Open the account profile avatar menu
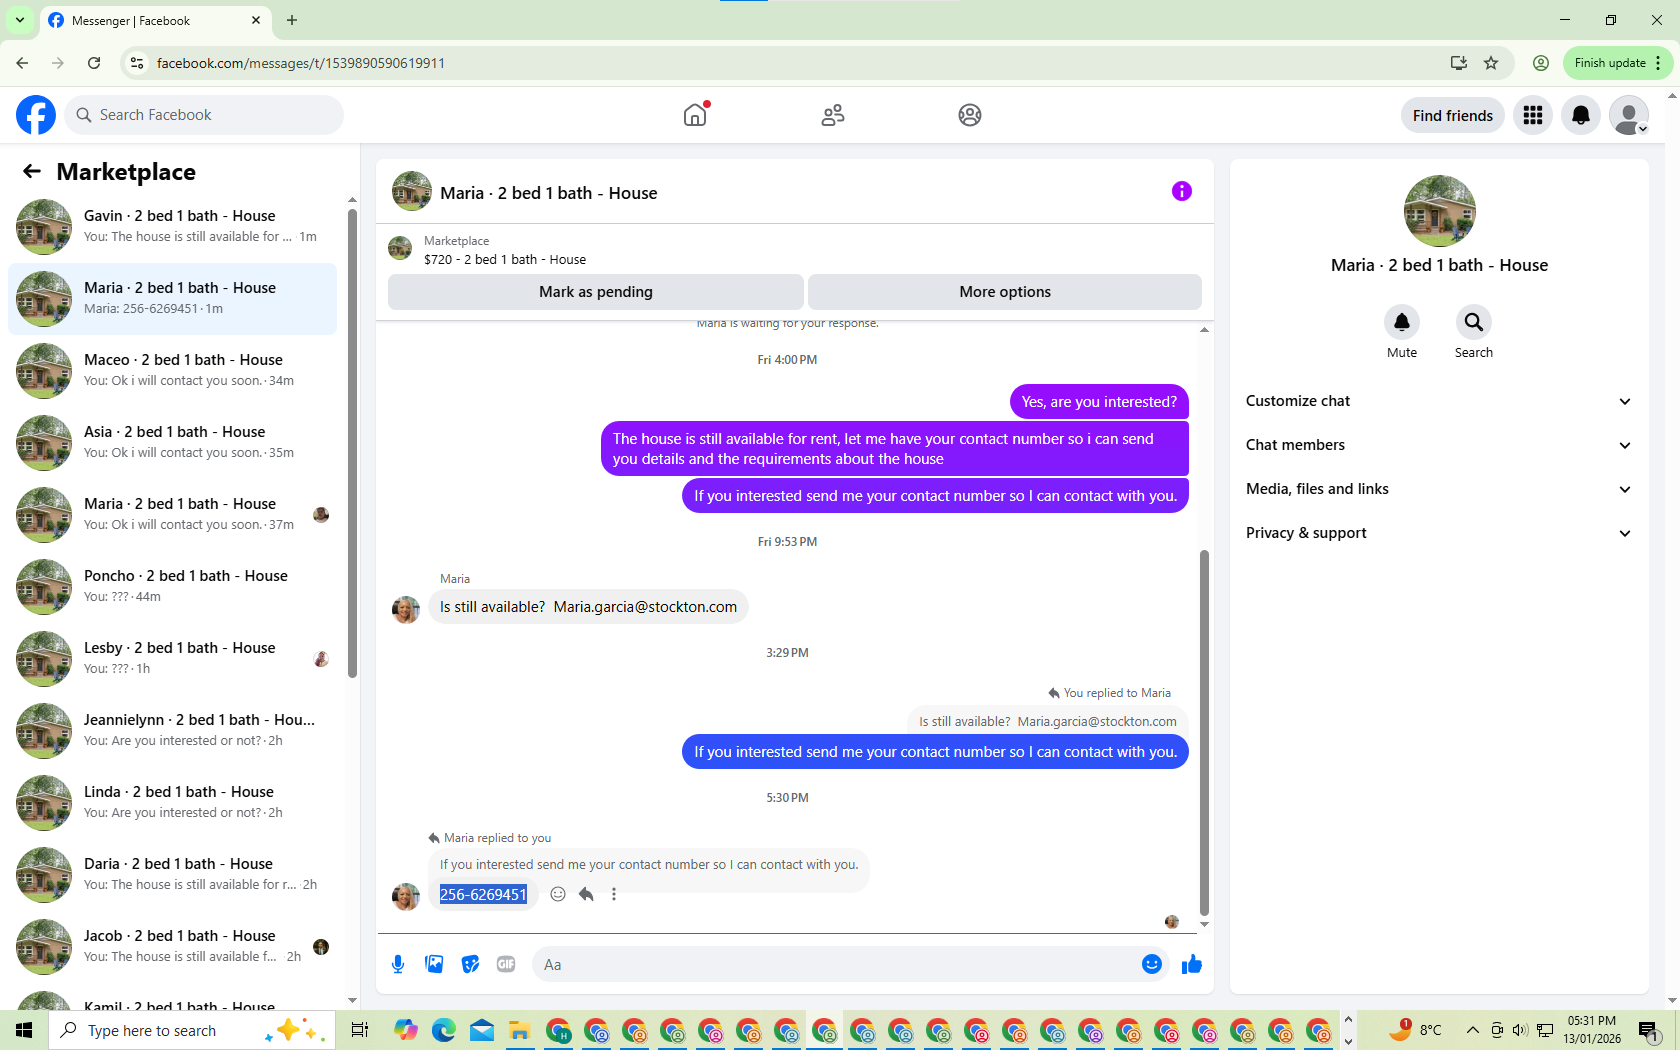This screenshot has width=1680, height=1050. [1629, 115]
